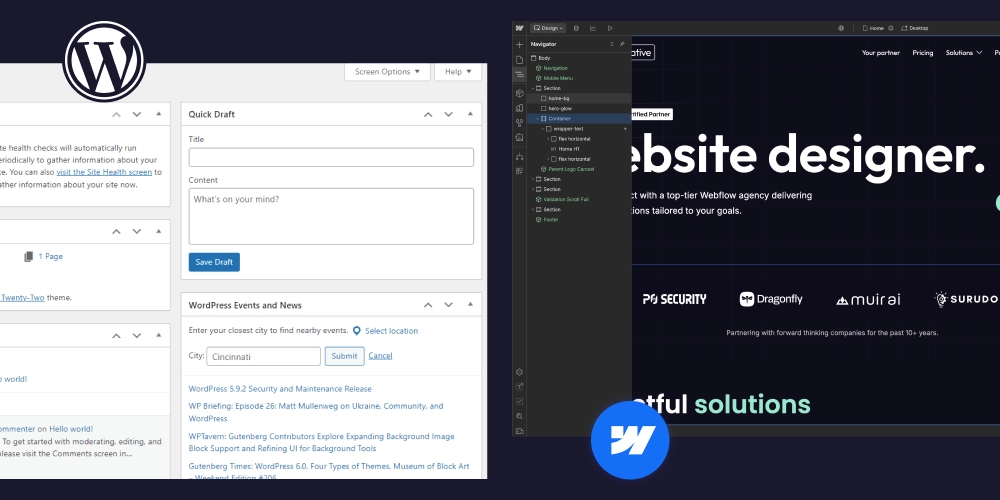Select the home-bg element in Navigator
This screenshot has width=1000, height=500.
coord(579,98)
